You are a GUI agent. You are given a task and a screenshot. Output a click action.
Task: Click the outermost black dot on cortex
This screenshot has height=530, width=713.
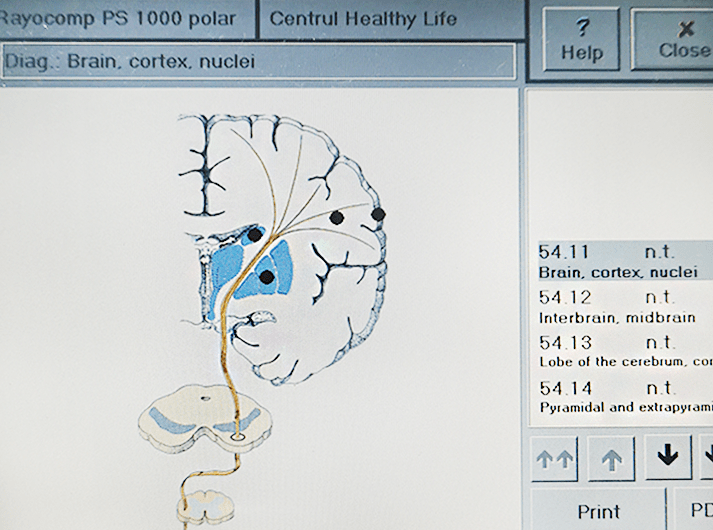pyautogui.click(x=378, y=213)
